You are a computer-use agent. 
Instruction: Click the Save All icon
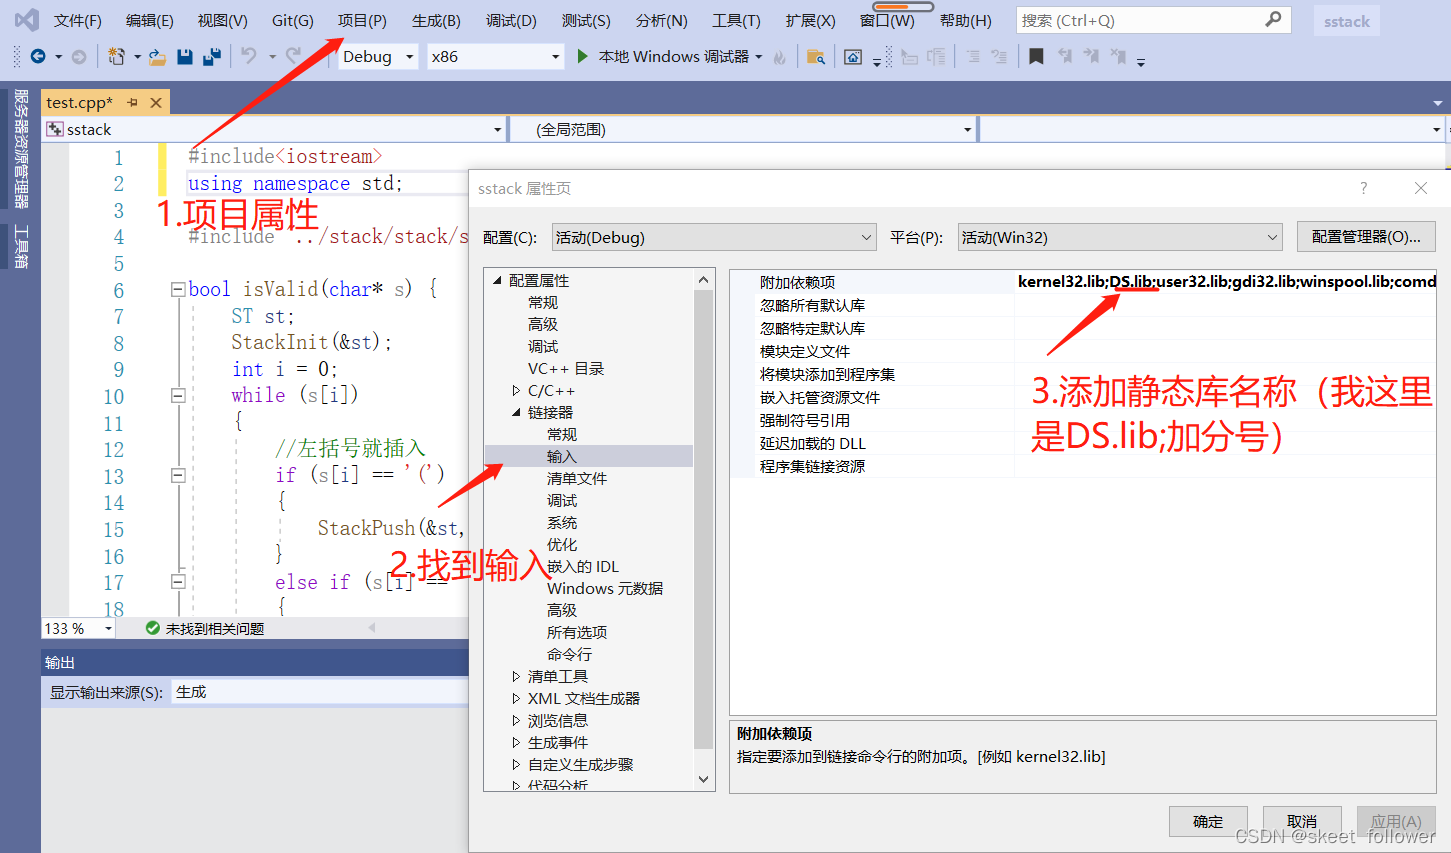(211, 56)
